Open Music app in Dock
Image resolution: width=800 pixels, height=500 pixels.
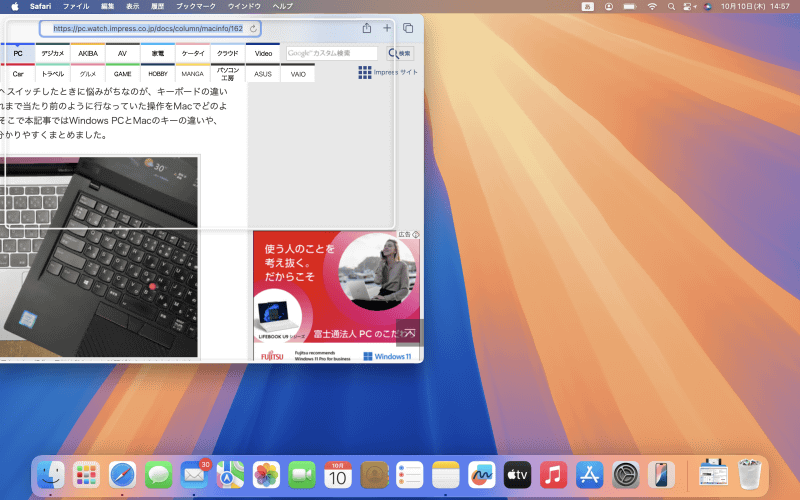coord(554,475)
